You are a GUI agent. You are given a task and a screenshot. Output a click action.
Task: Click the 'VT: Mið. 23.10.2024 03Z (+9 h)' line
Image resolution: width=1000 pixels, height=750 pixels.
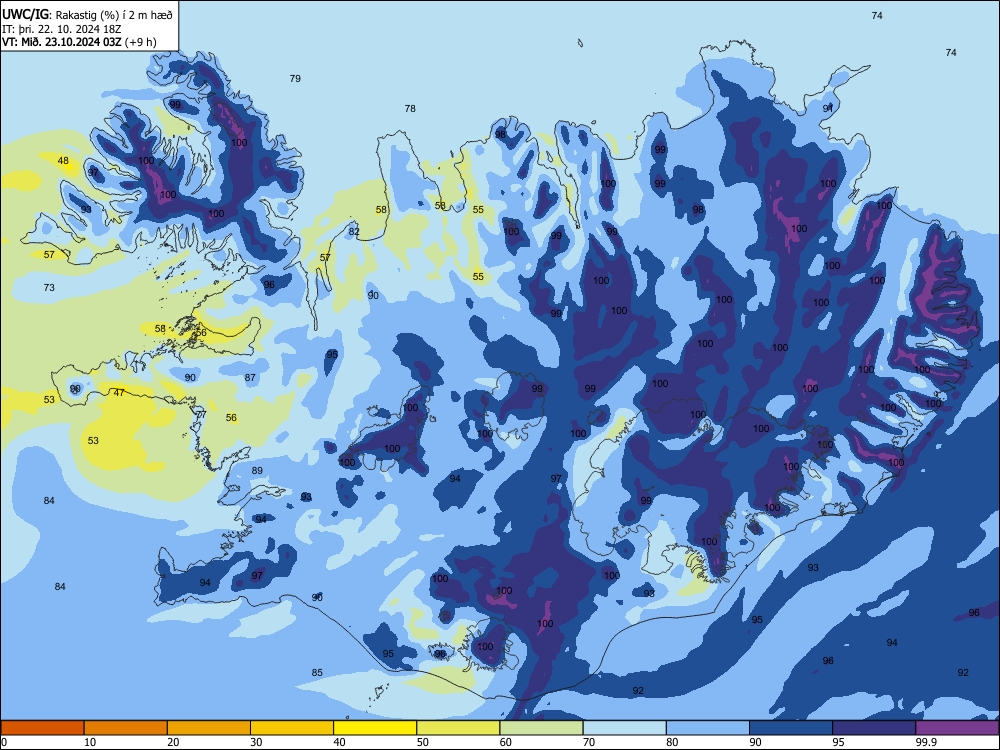tap(79, 42)
